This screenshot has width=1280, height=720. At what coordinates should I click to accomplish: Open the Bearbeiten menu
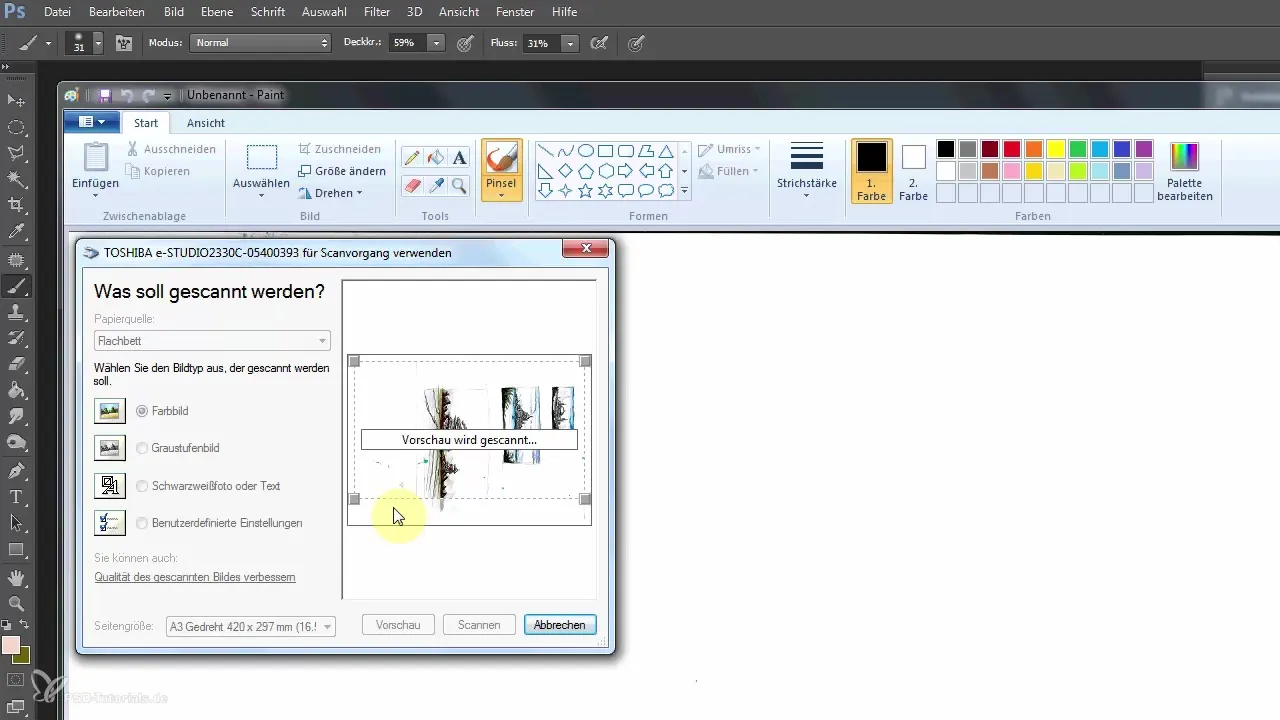click(x=117, y=12)
